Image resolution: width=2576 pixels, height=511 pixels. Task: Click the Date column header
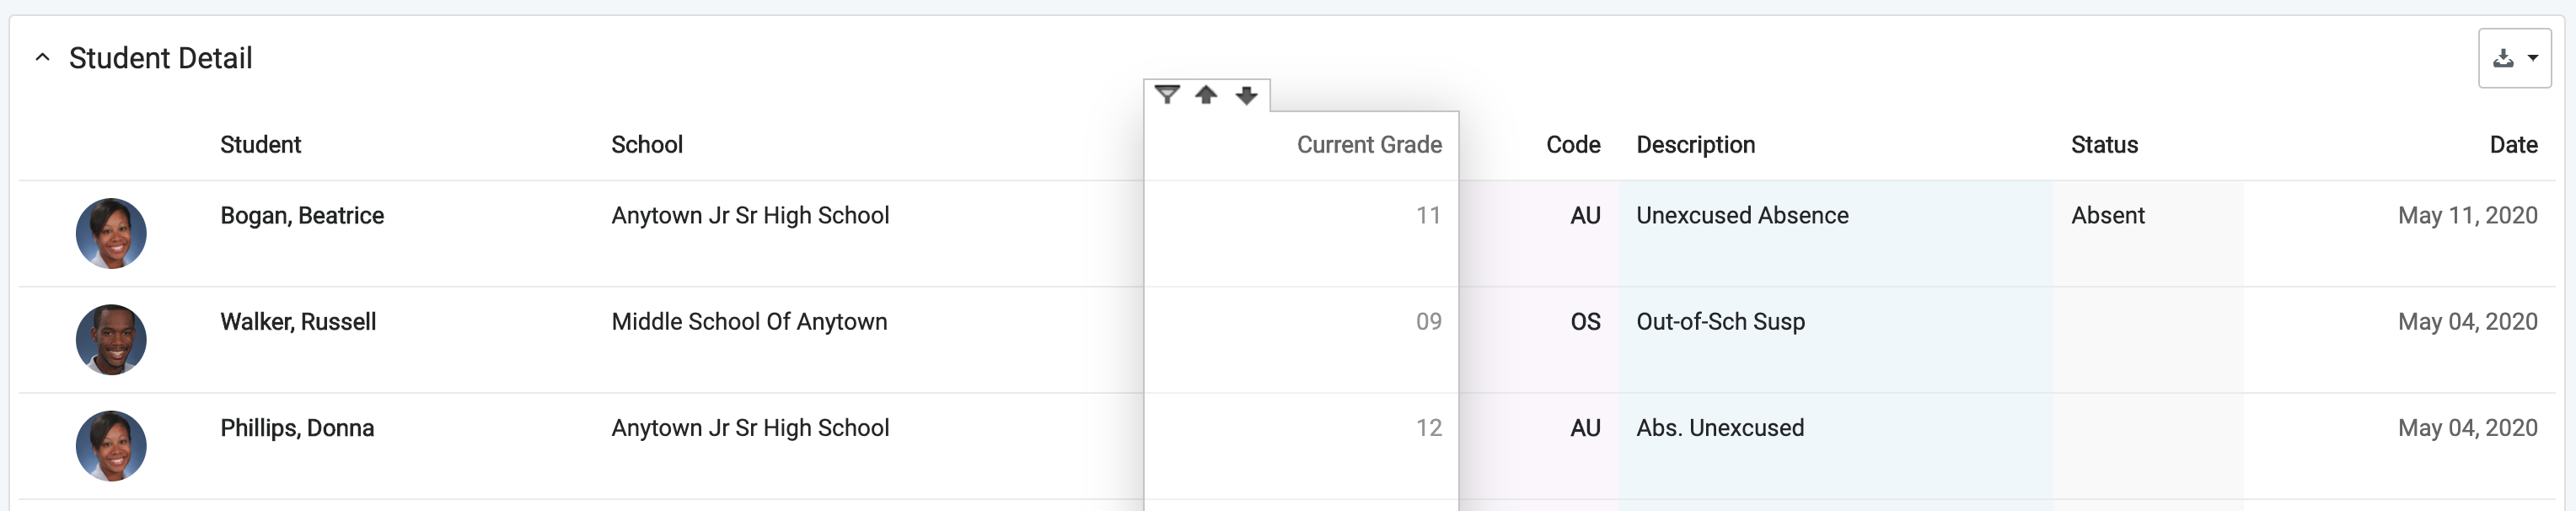click(2513, 145)
